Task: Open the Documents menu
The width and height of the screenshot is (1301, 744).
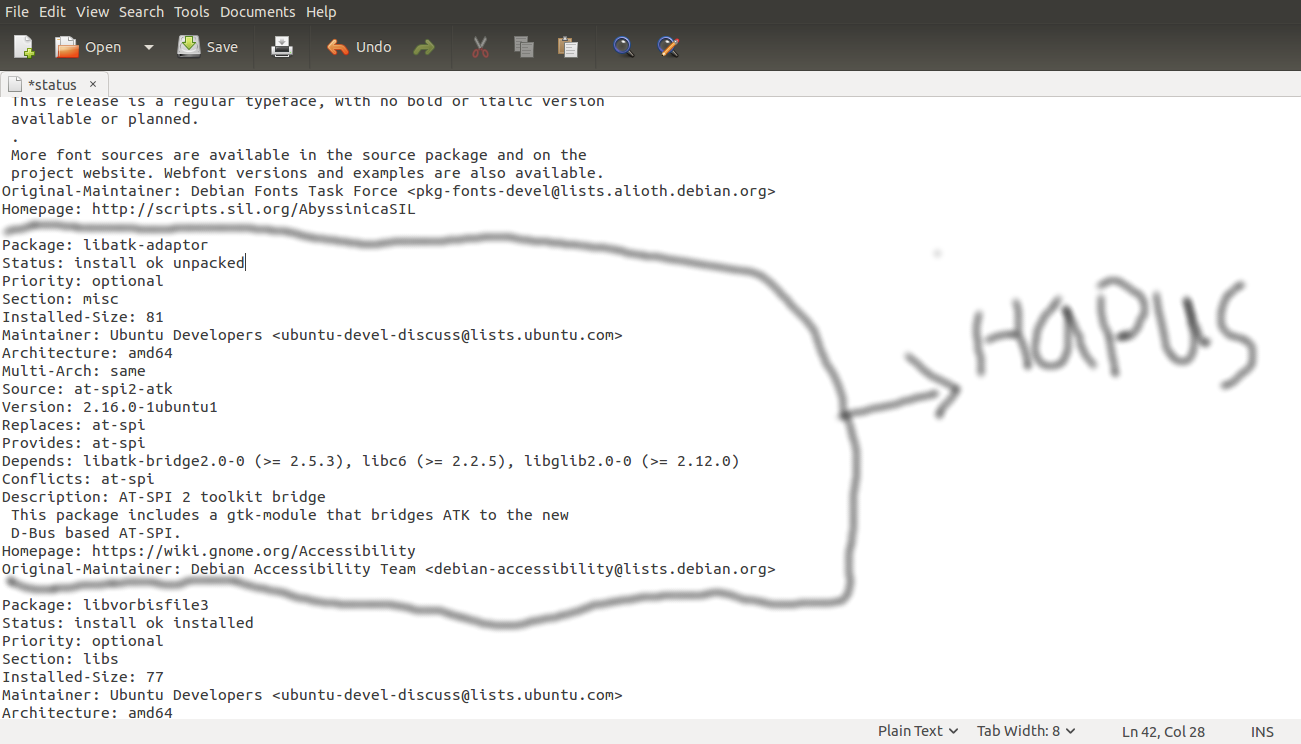Action: click(258, 12)
